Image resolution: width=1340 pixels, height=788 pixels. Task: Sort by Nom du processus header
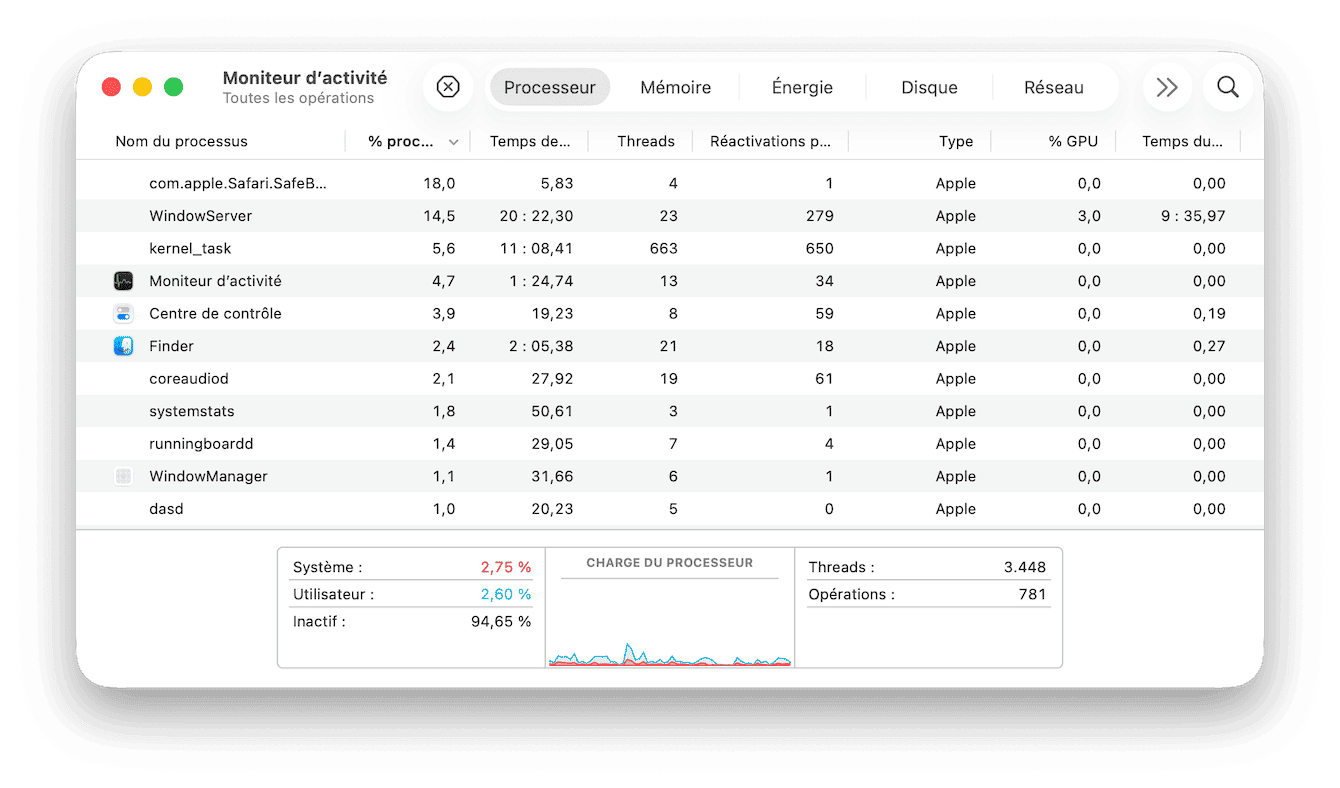(x=181, y=141)
